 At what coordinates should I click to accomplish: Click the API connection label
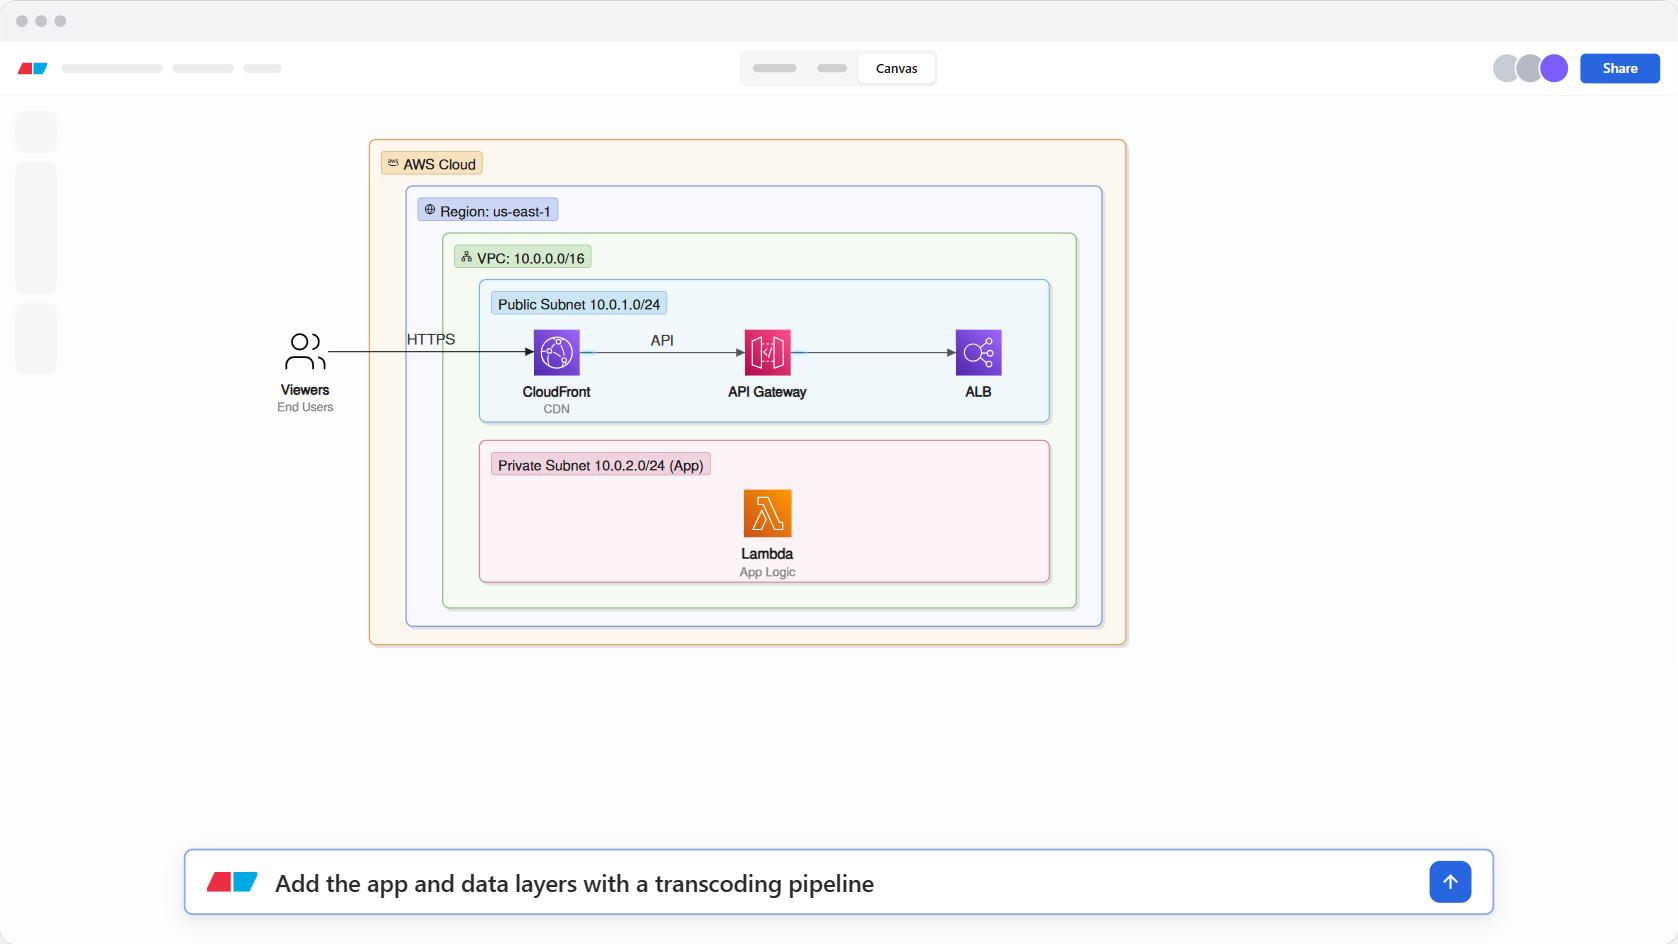coord(662,340)
